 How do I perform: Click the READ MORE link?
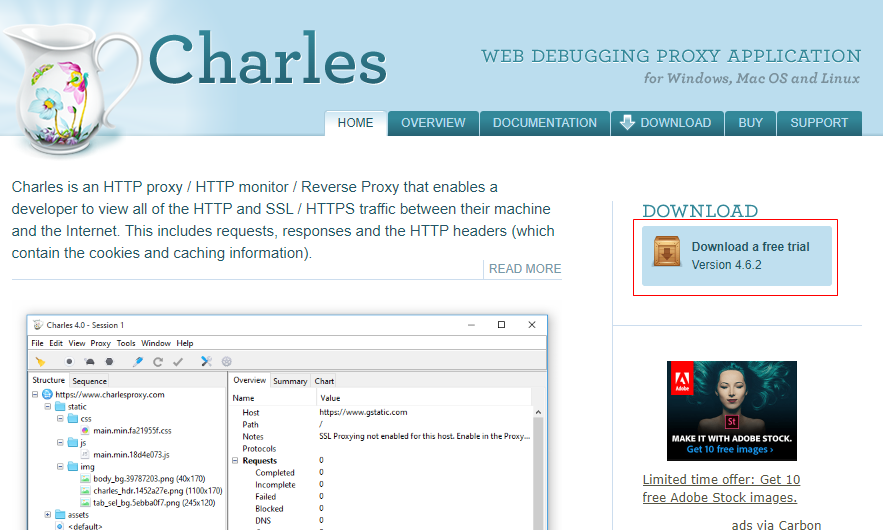click(x=524, y=269)
